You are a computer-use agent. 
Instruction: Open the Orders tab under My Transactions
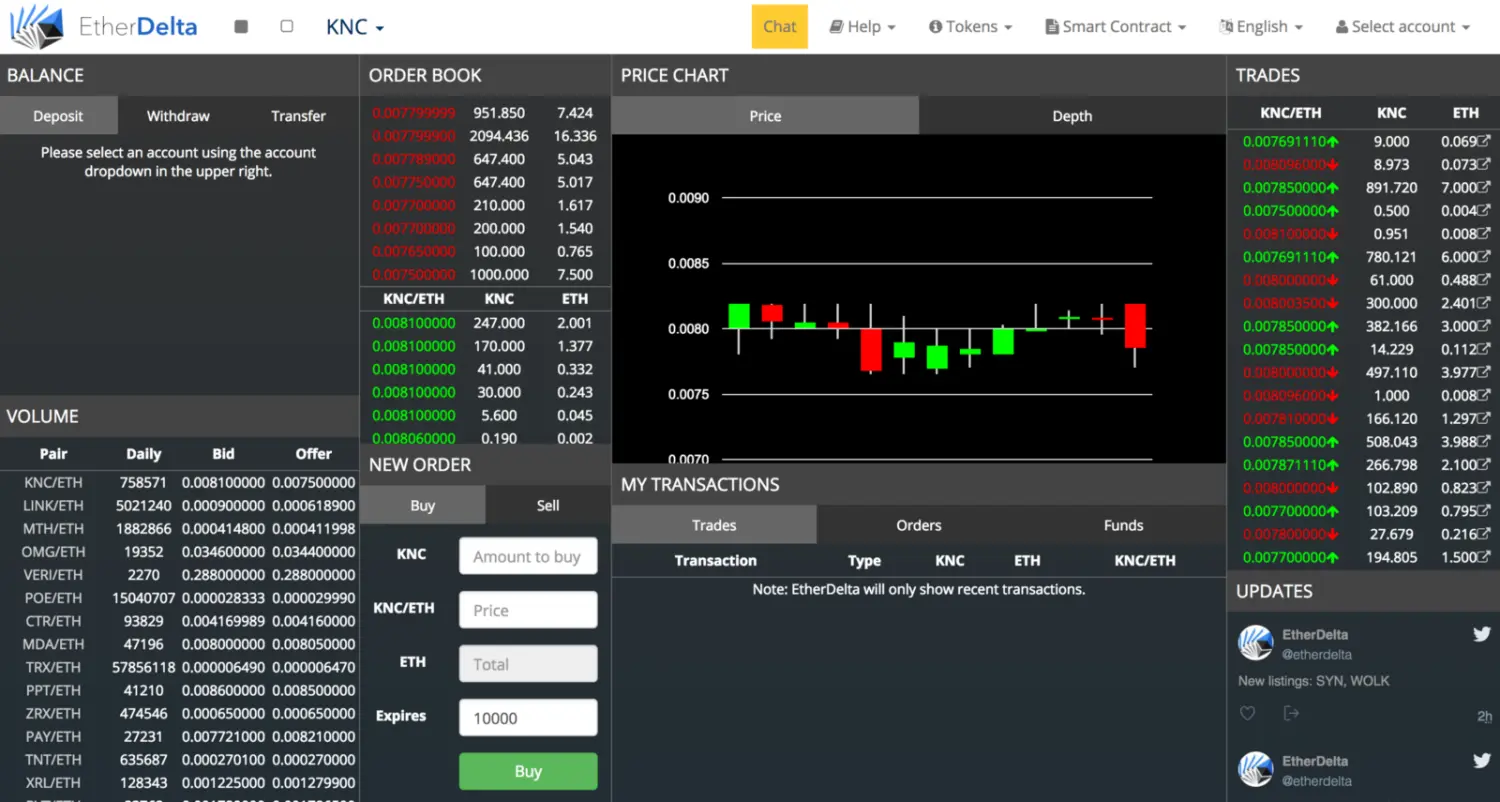[917, 524]
